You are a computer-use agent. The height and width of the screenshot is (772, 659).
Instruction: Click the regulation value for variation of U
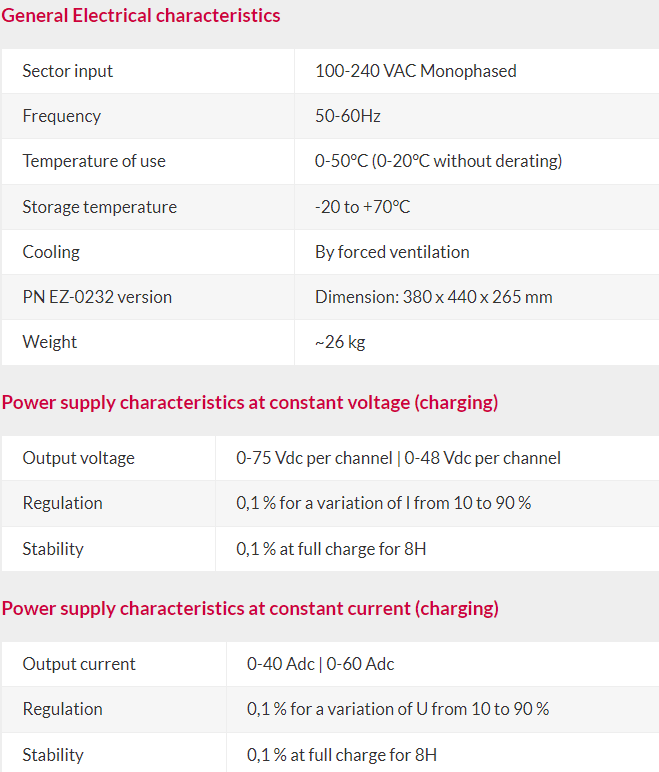(398, 709)
